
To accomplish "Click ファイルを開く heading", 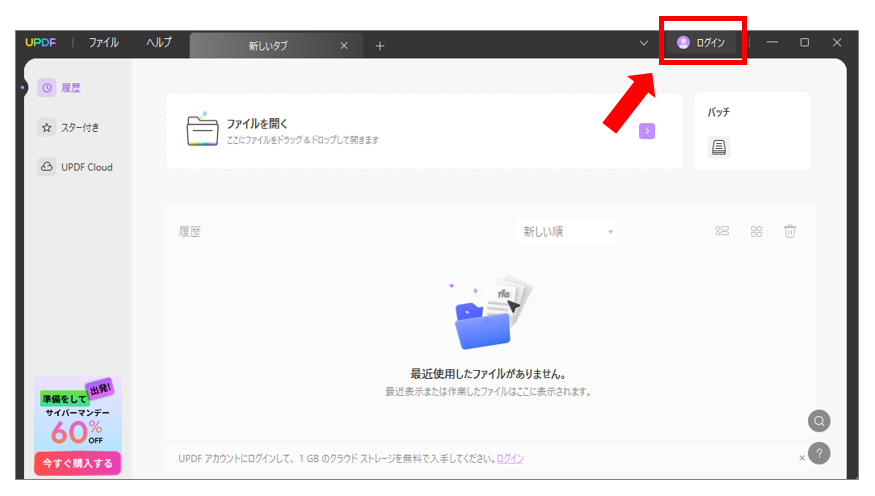I will (x=257, y=123).
